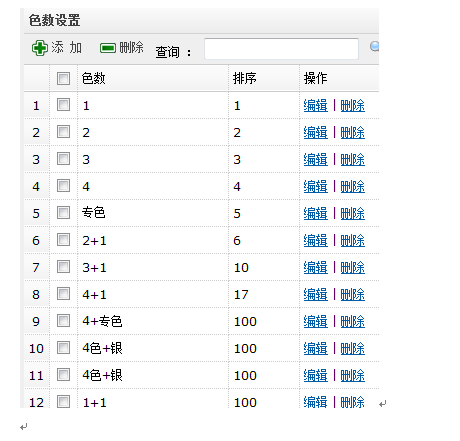The image size is (460, 441).
Task: Click 编辑 for row 10 4色+银
Action: coord(316,348)
